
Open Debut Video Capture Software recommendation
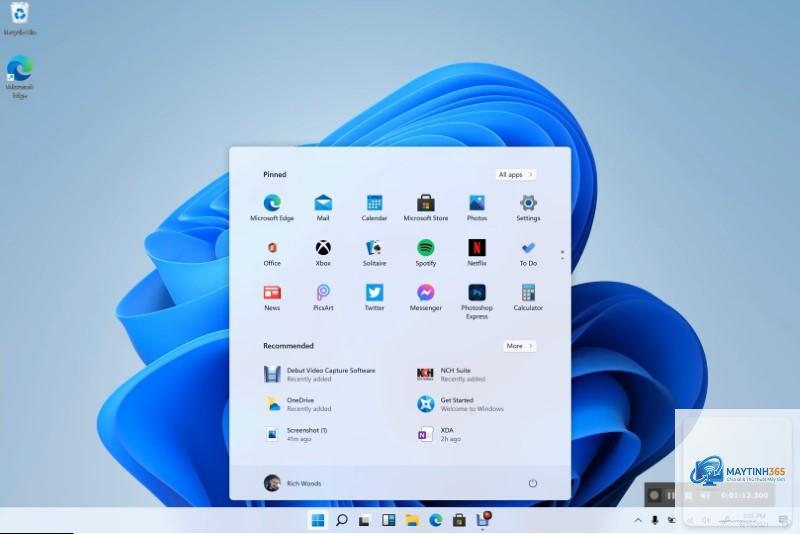320,374
